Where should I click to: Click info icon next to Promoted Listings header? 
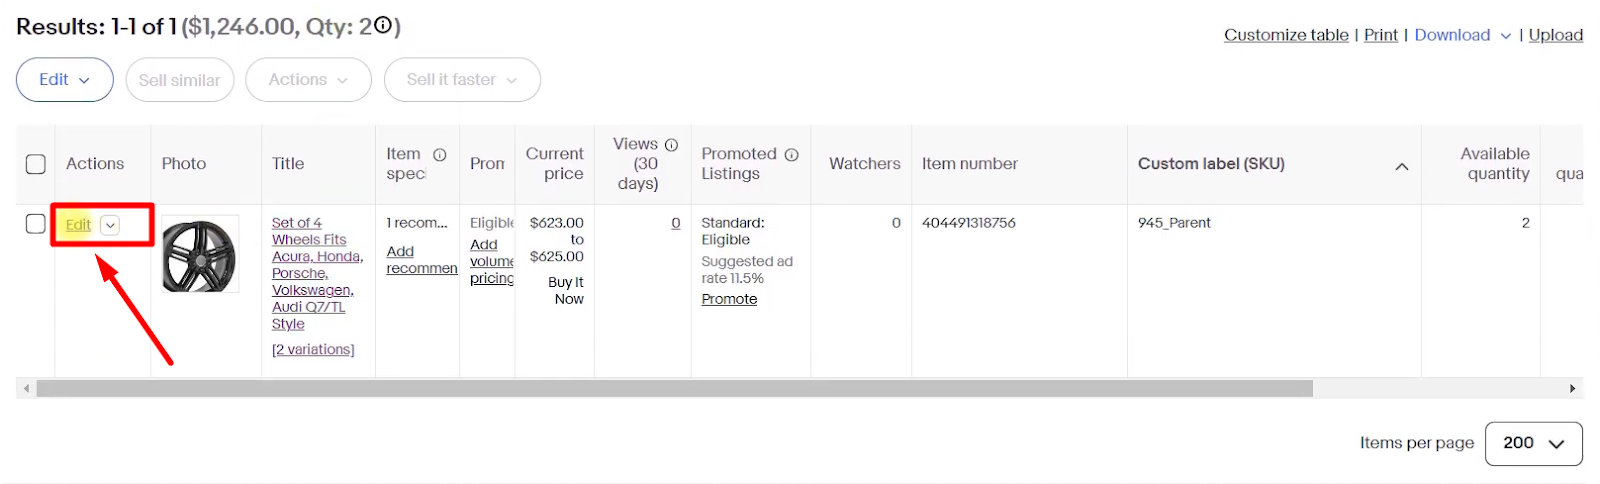pyautogui.click(x=791, y=154)
